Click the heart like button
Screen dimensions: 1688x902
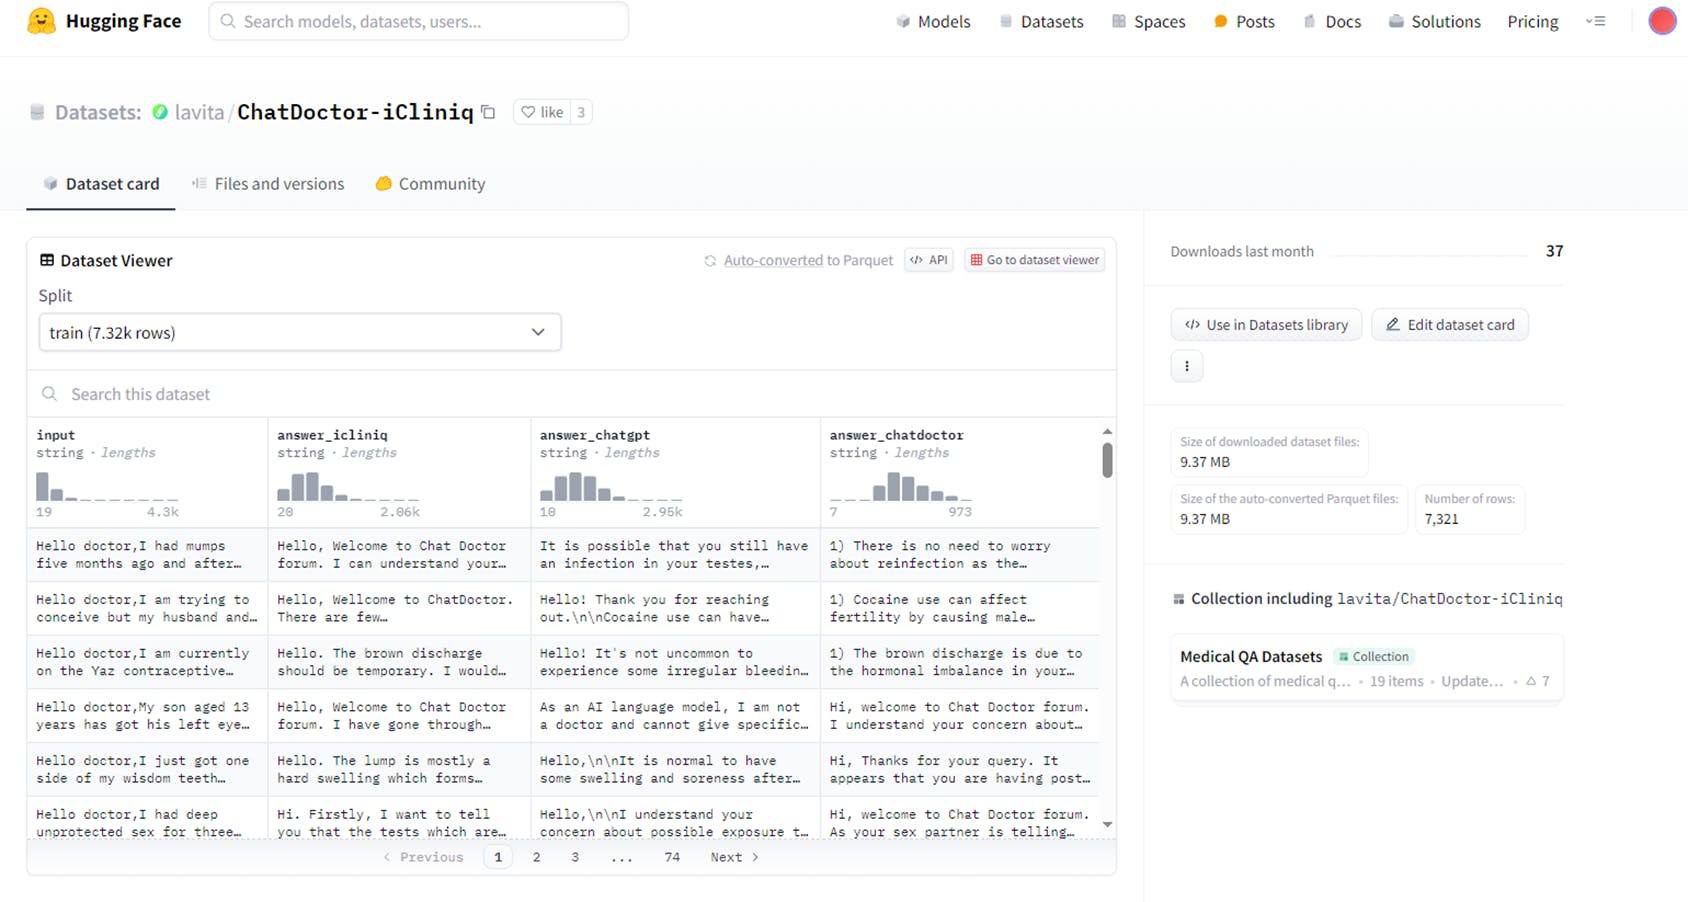coord(542,112)
